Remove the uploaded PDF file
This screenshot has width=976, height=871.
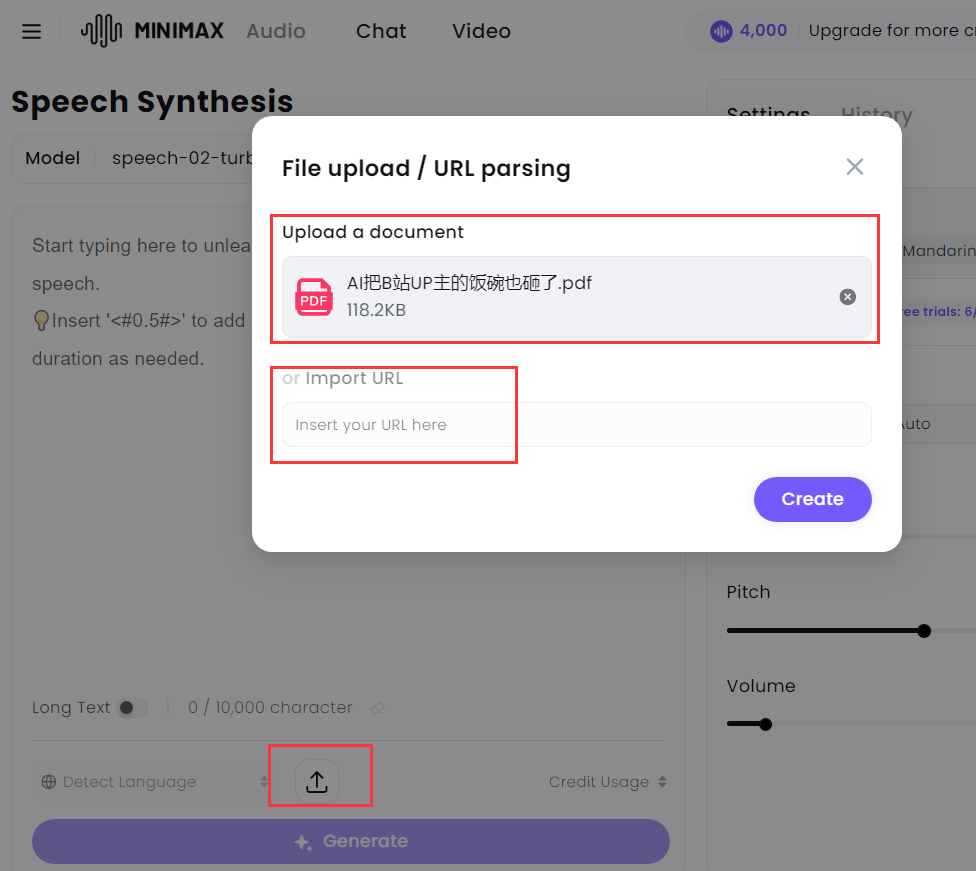click(x=847, y=297)
